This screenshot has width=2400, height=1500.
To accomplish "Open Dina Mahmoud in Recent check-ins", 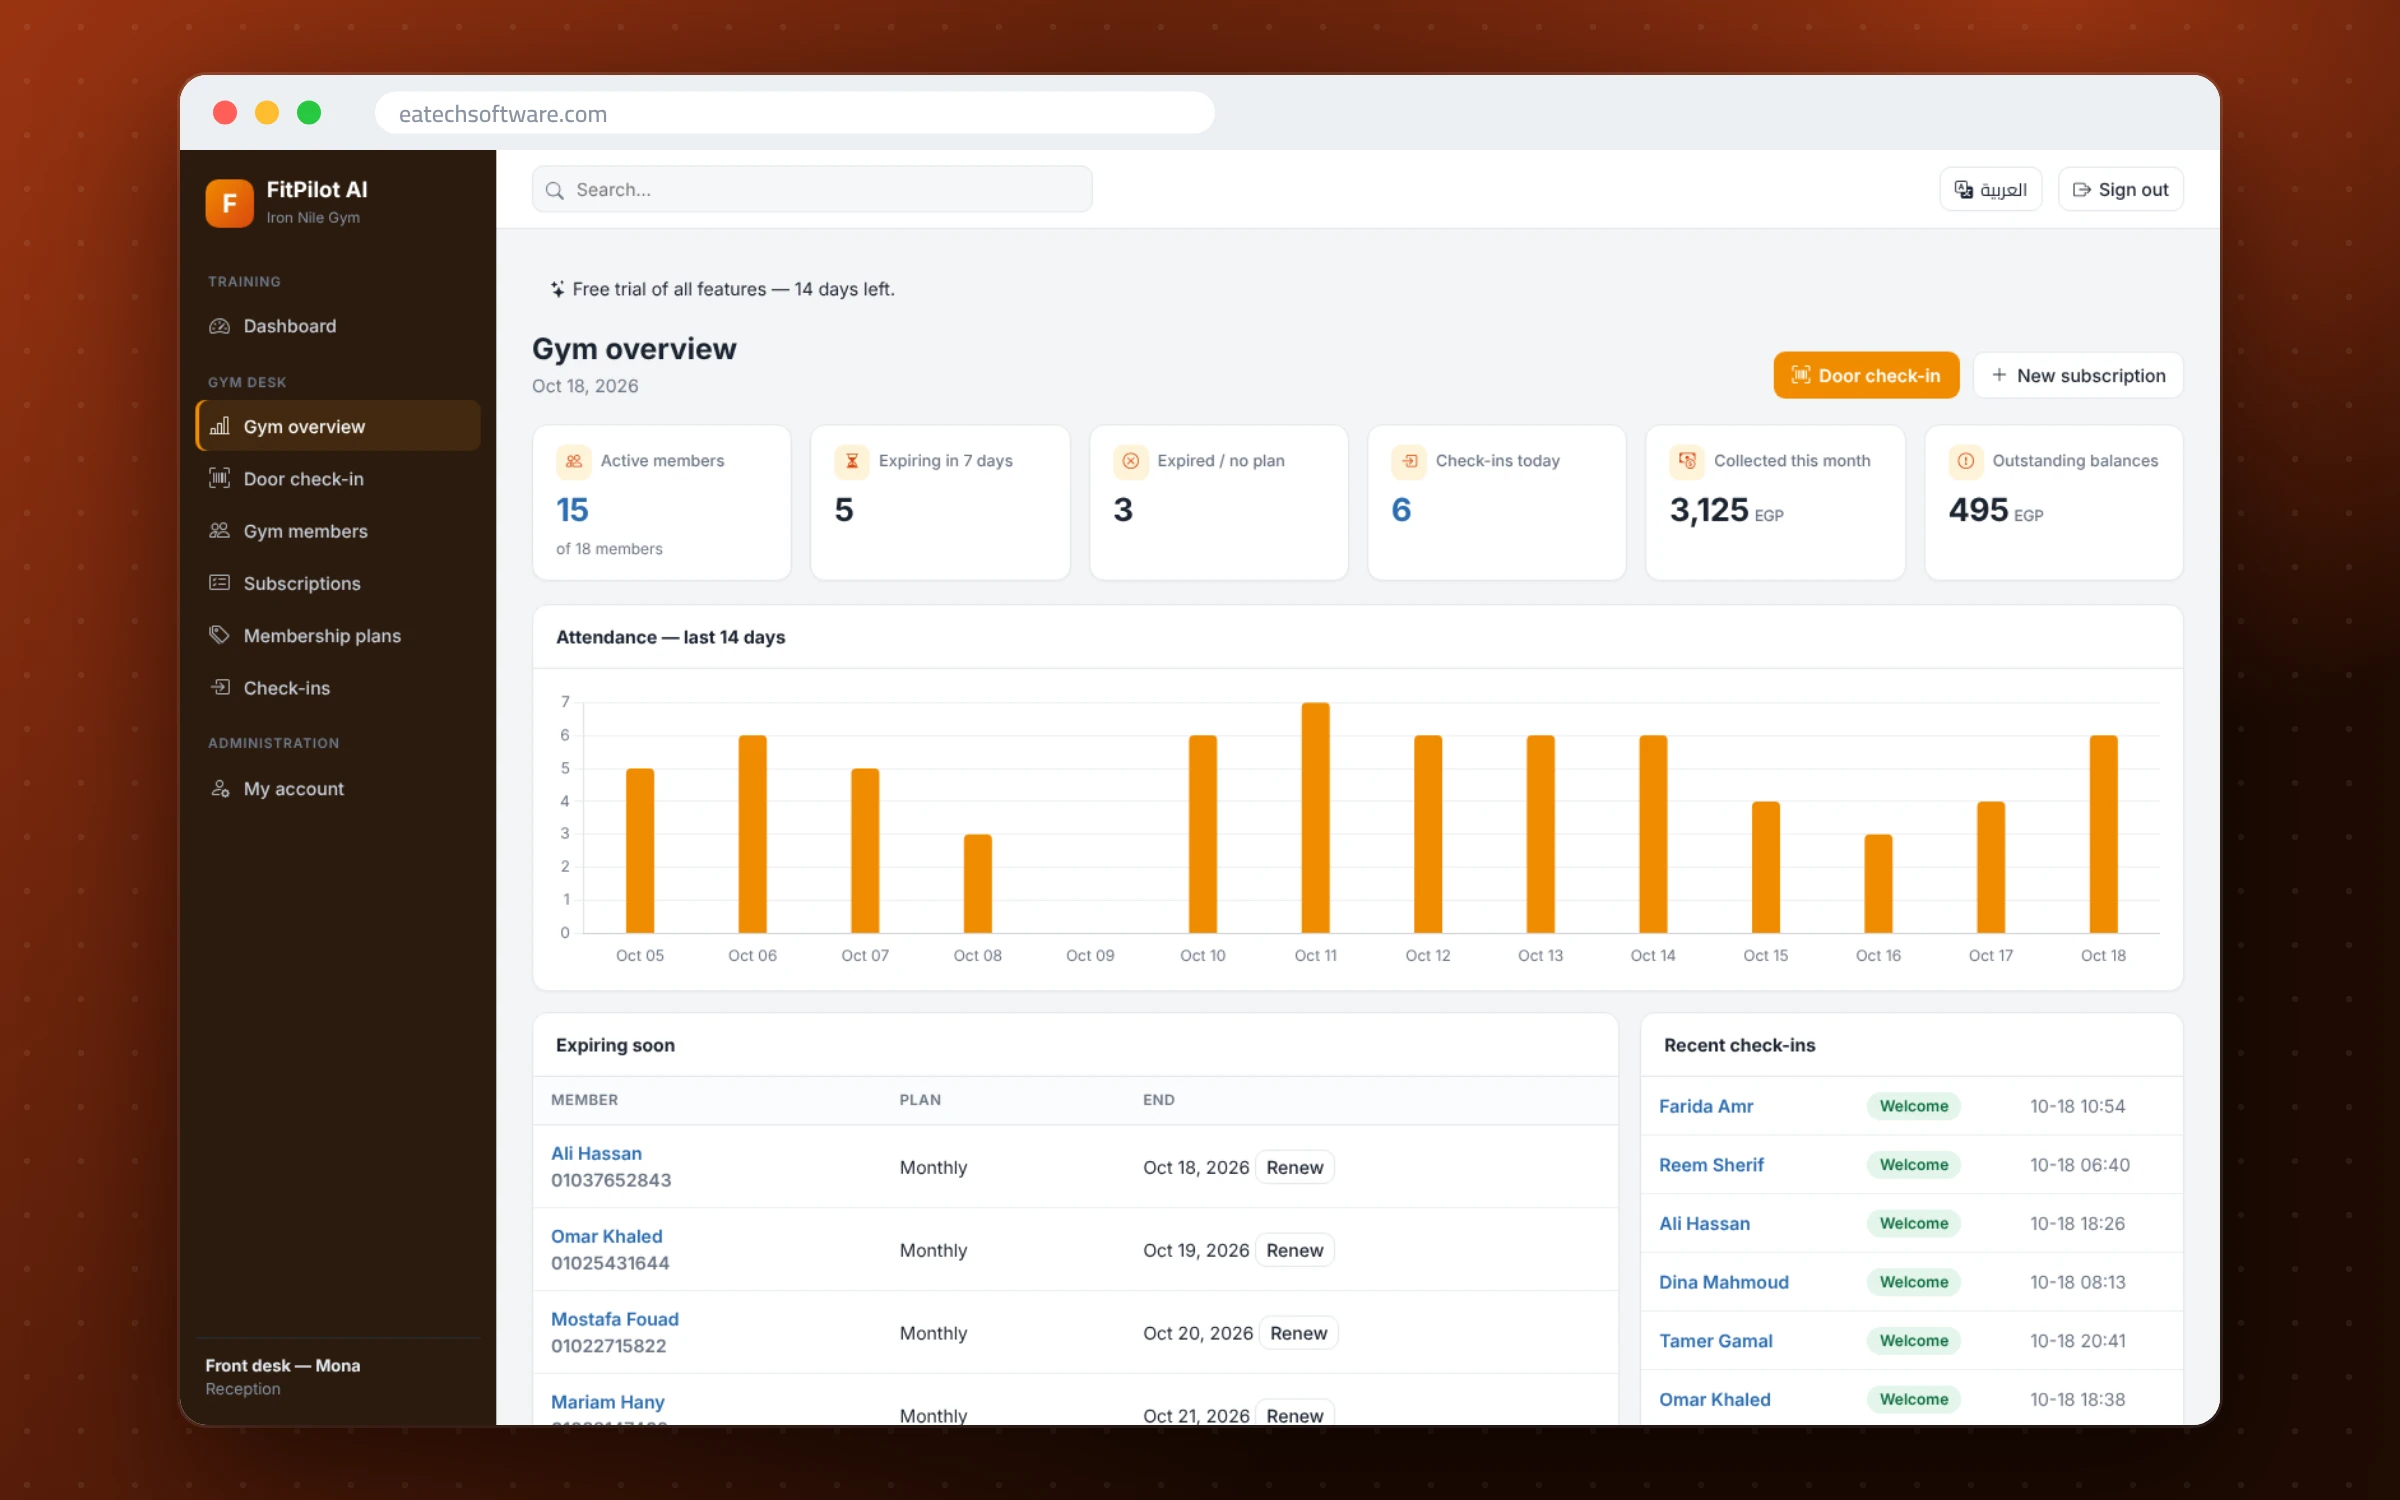I will coord(1723,1282).
